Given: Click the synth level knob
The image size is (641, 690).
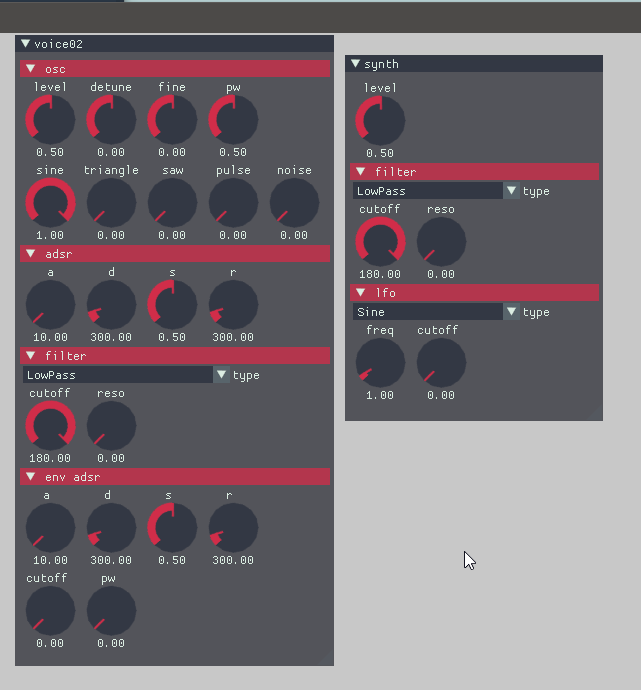Looking at the screenshot, I should click(x=380, y=121).
